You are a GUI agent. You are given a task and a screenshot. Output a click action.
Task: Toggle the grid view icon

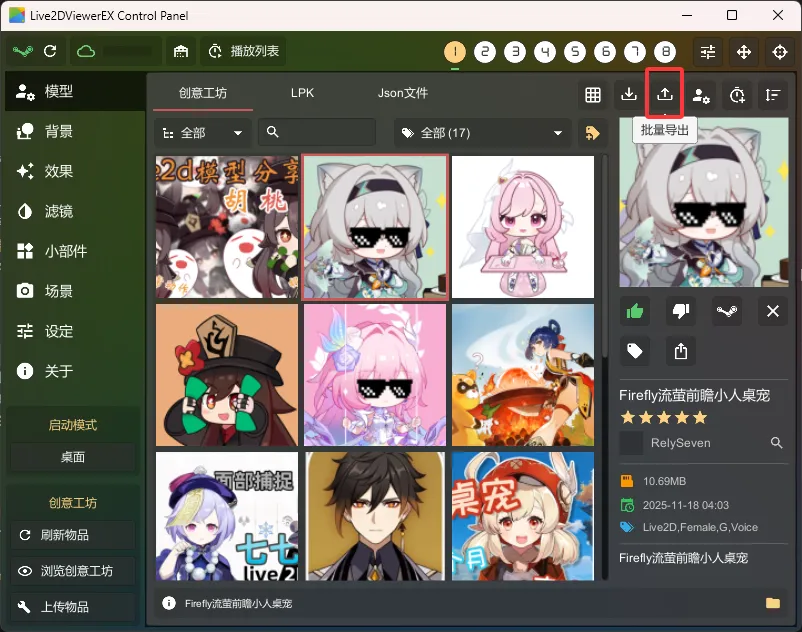[x=593, y=95]
